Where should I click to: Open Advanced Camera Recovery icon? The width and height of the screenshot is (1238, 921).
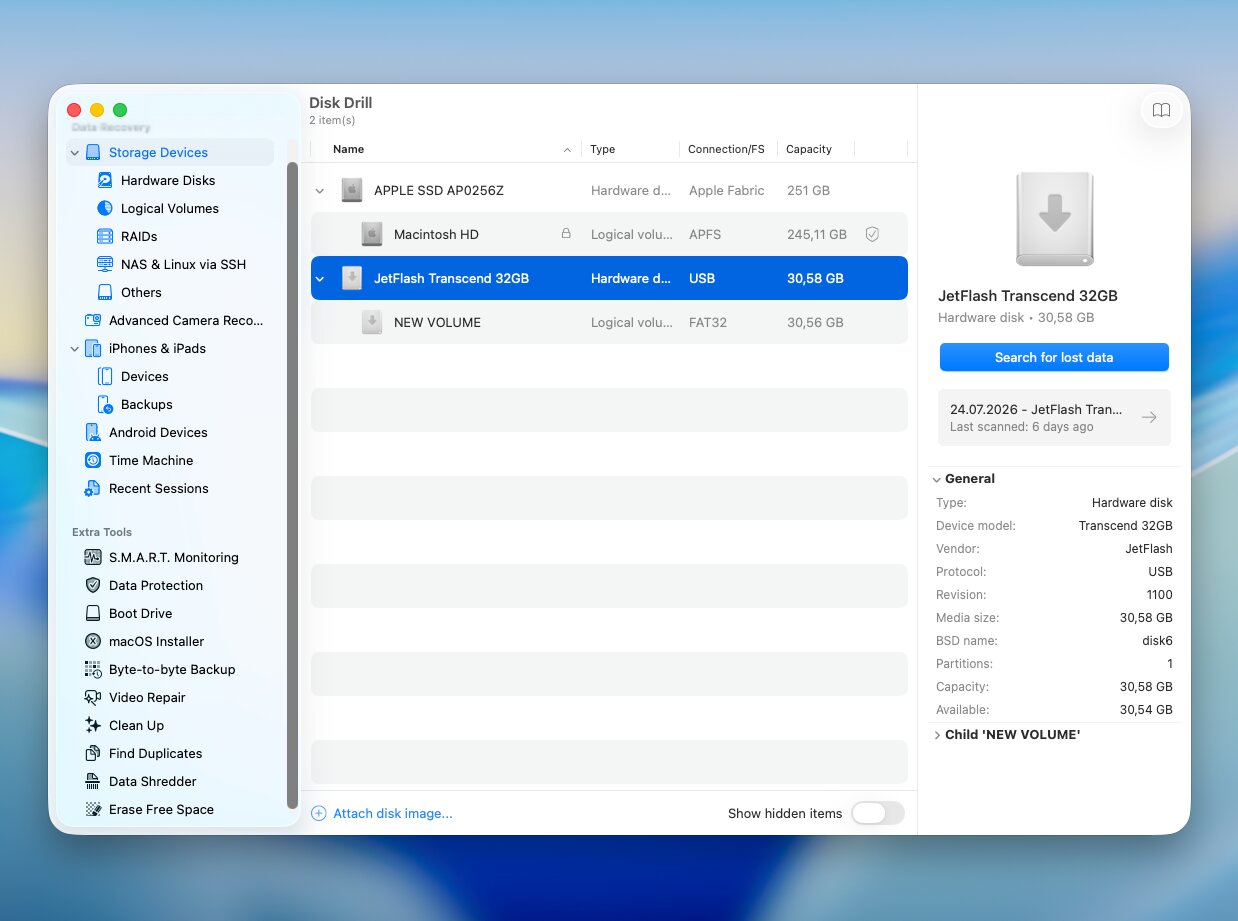coord(93,320)
